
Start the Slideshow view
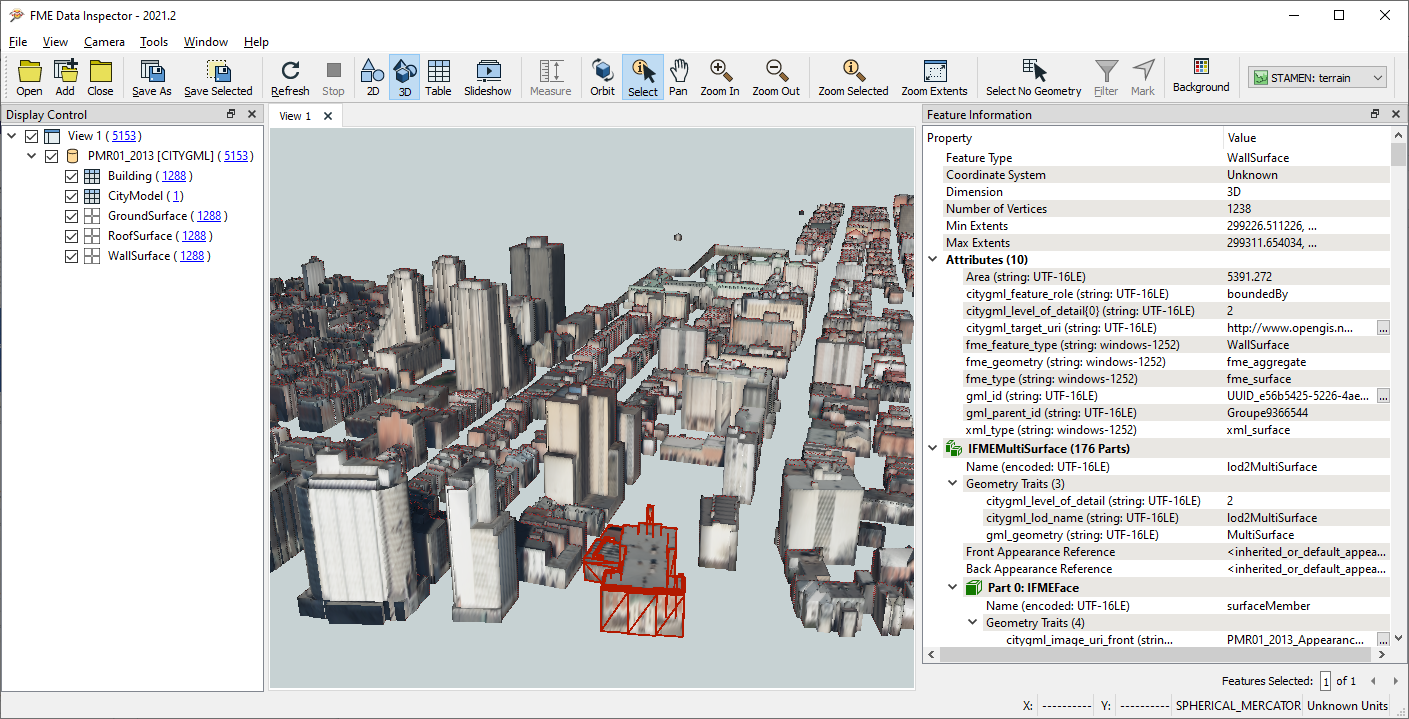click(487, 77)
